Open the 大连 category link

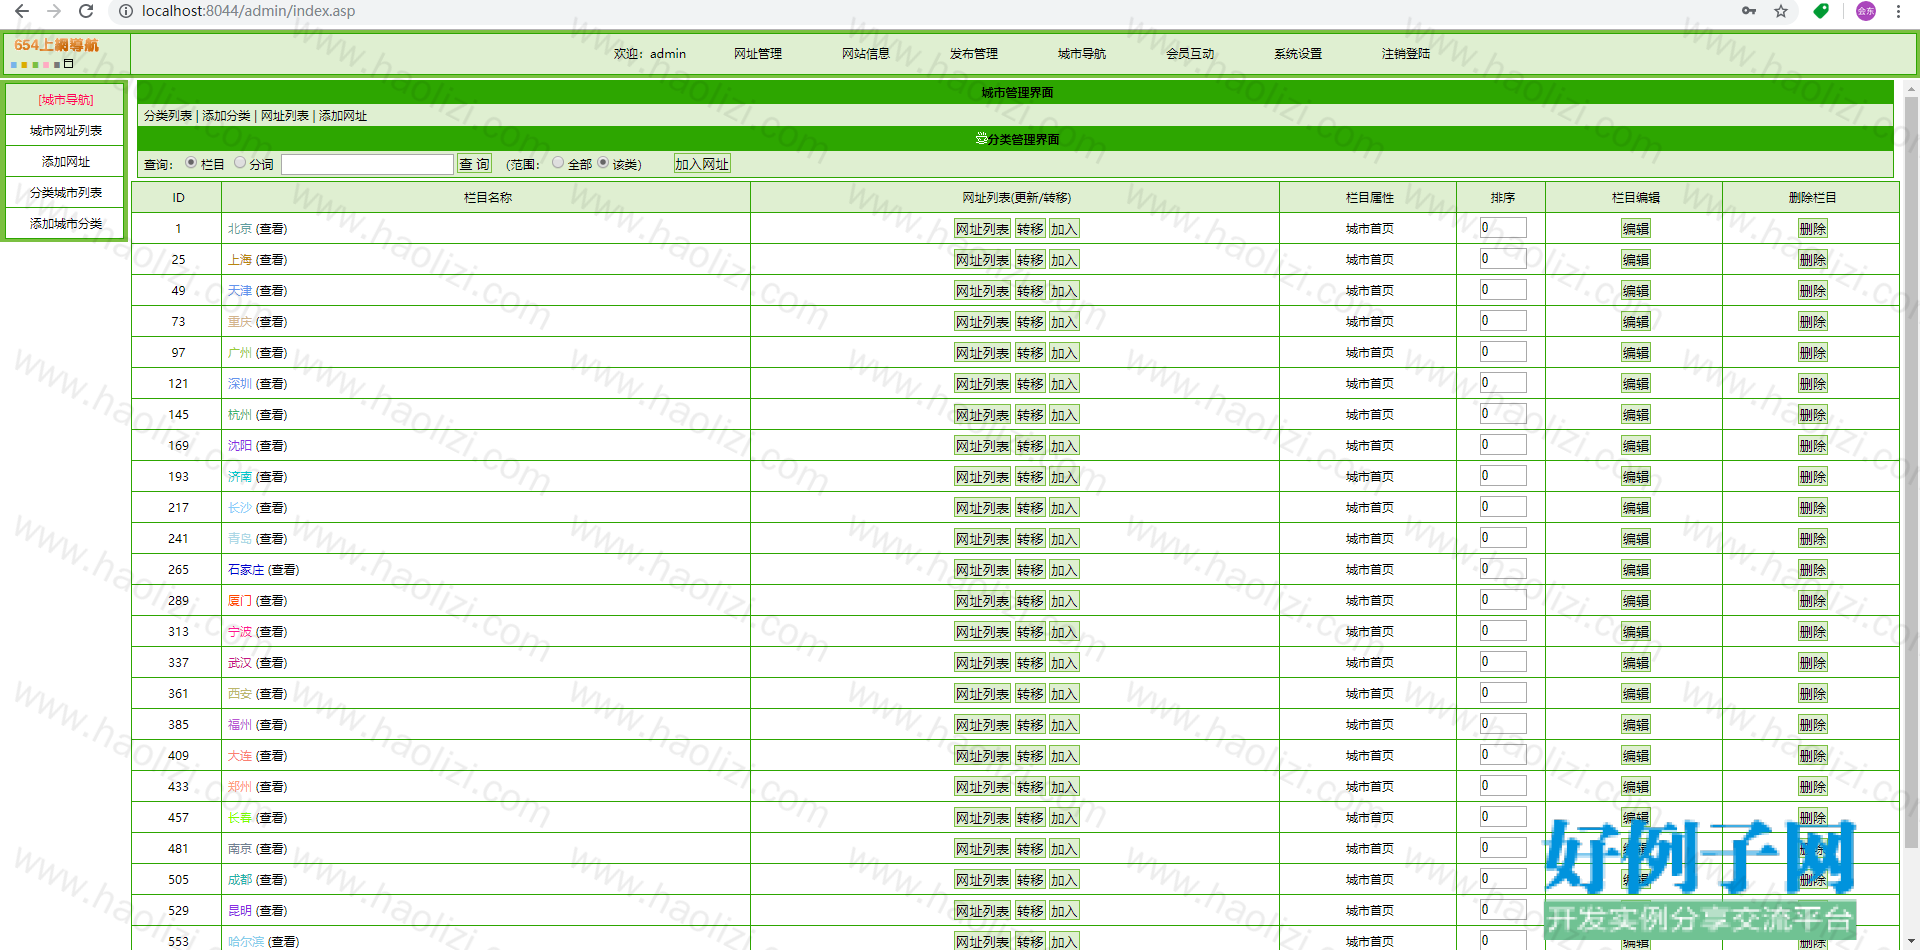[240, 756]
